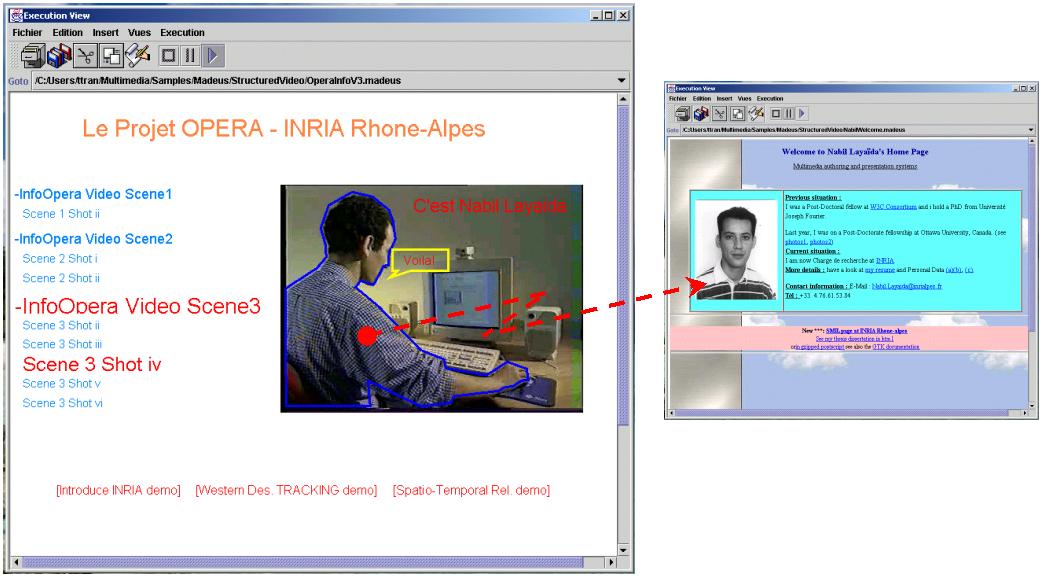
Task: Open the Fichier menu
Action: [27, 33]
